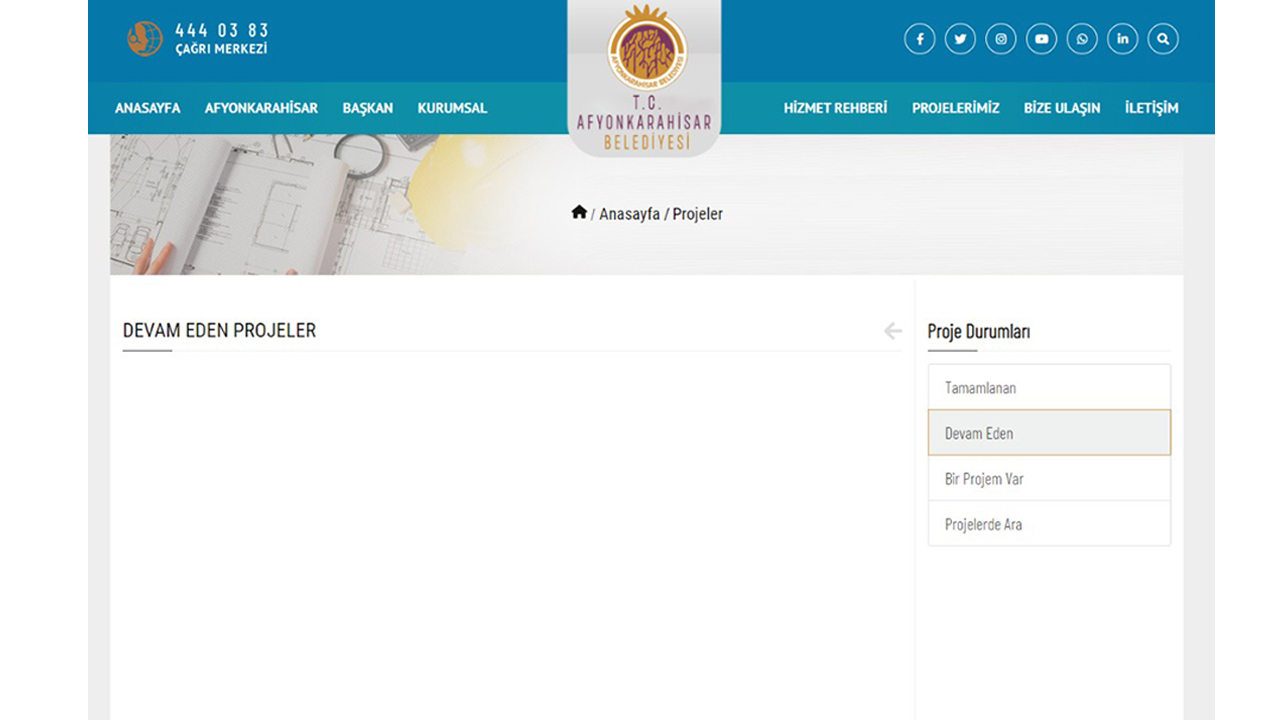Click the Proje Durumları sidebar heading
Screen dimensions: 1280x720
tap(978, 332)
